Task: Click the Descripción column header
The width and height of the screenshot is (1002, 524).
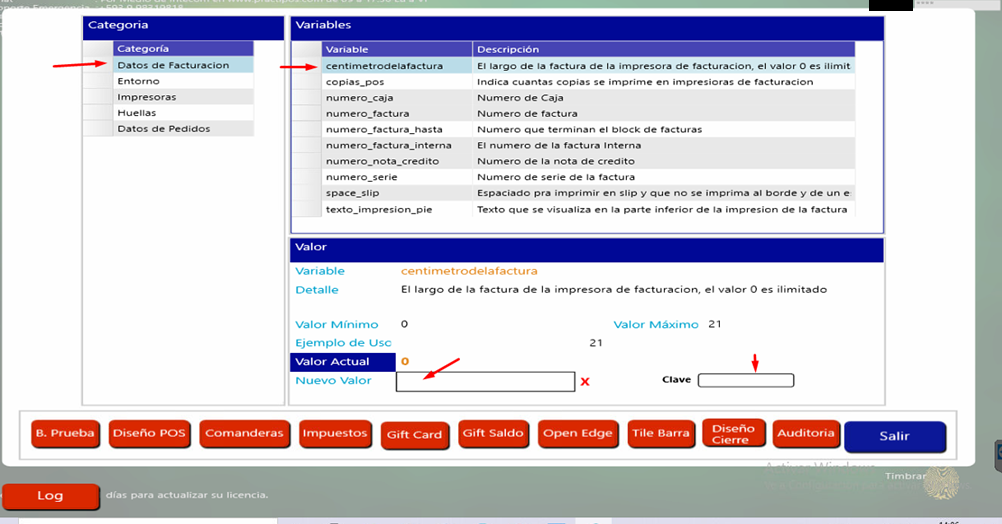Action: point(663,49)
